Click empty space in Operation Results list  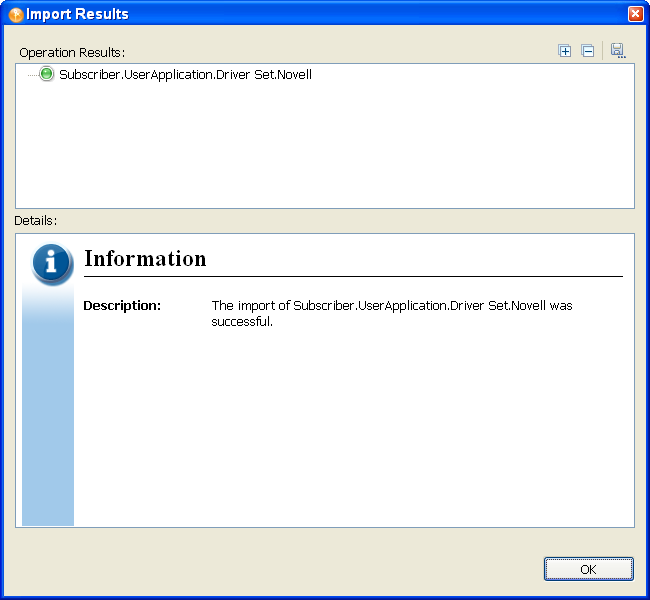point(325,150)
